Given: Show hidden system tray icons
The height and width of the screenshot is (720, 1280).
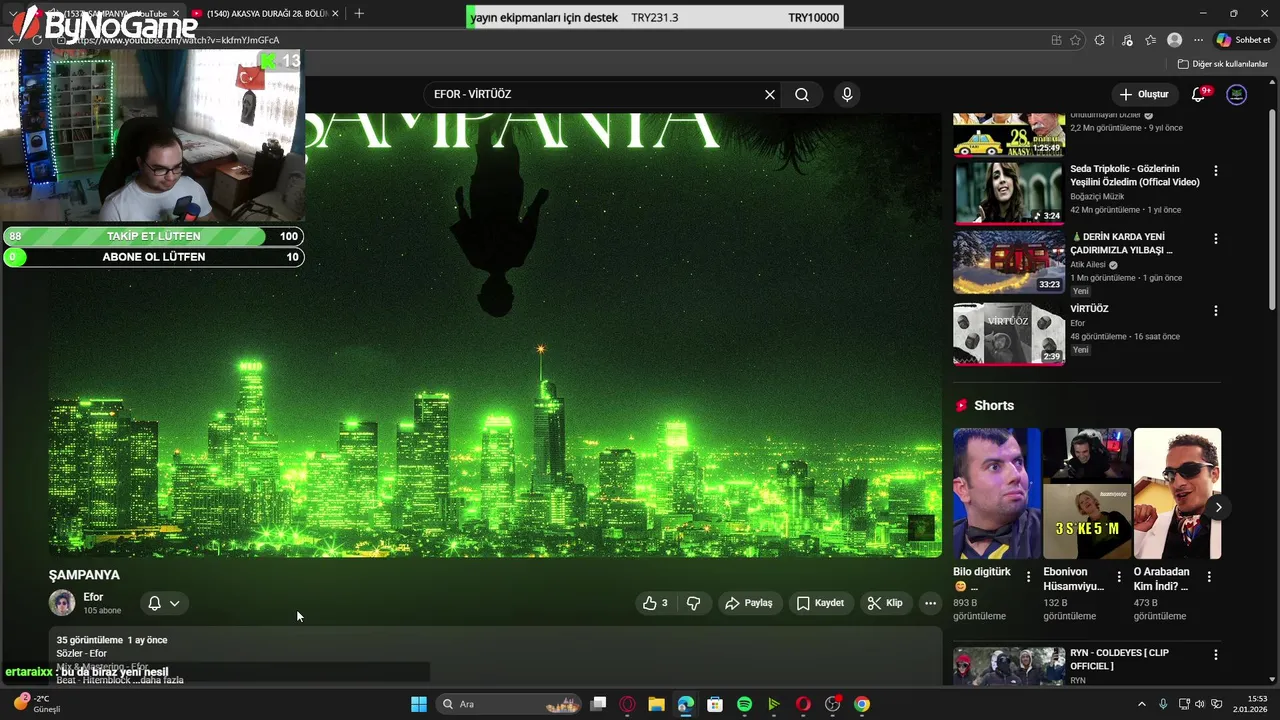Looking at the screenshot, I should [x=1142, y=704].
